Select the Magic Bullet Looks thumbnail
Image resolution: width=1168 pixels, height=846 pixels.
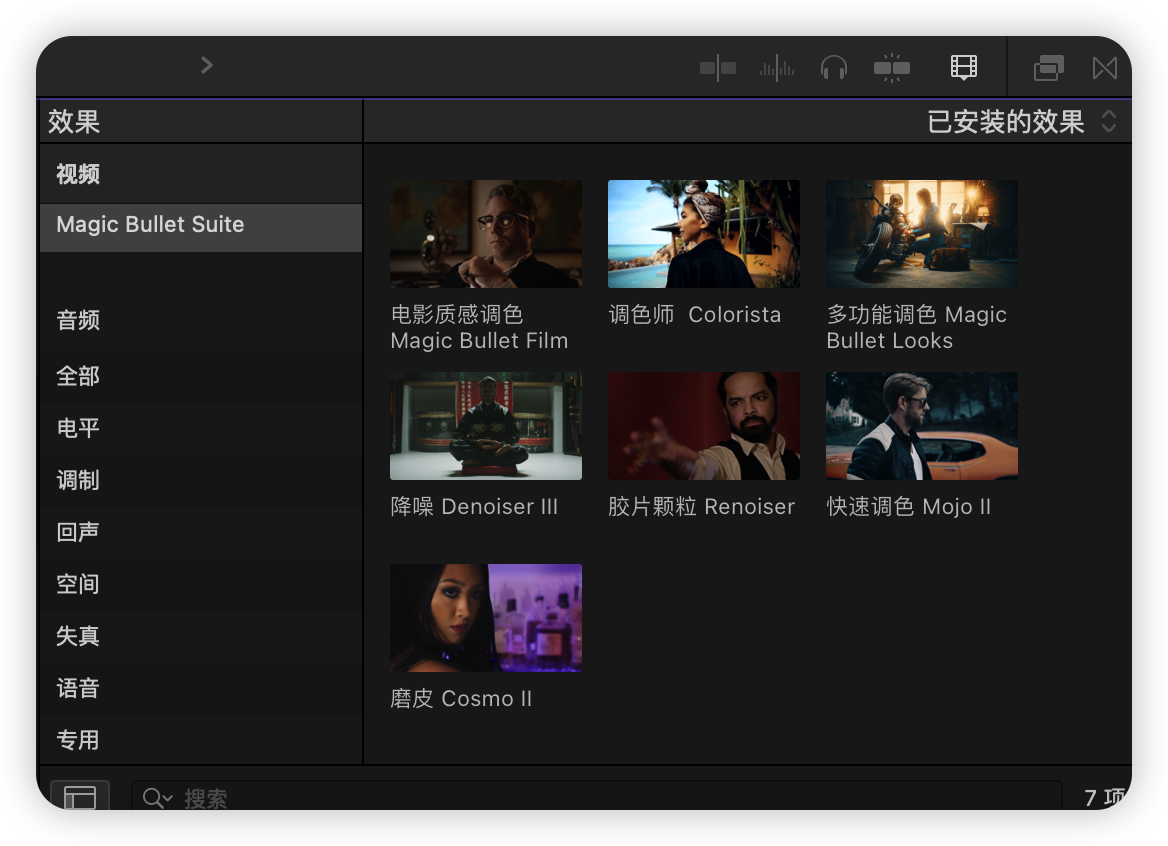(921, 234)
